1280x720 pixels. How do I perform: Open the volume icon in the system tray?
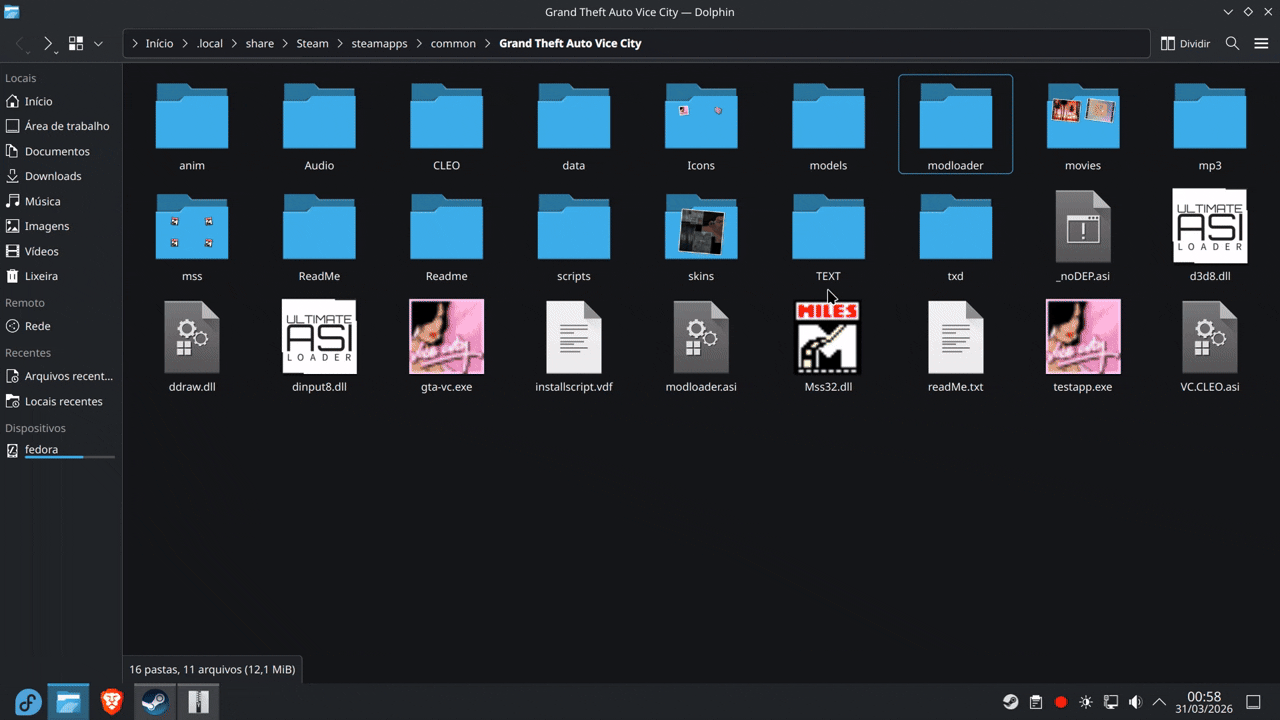[1135, 702]
